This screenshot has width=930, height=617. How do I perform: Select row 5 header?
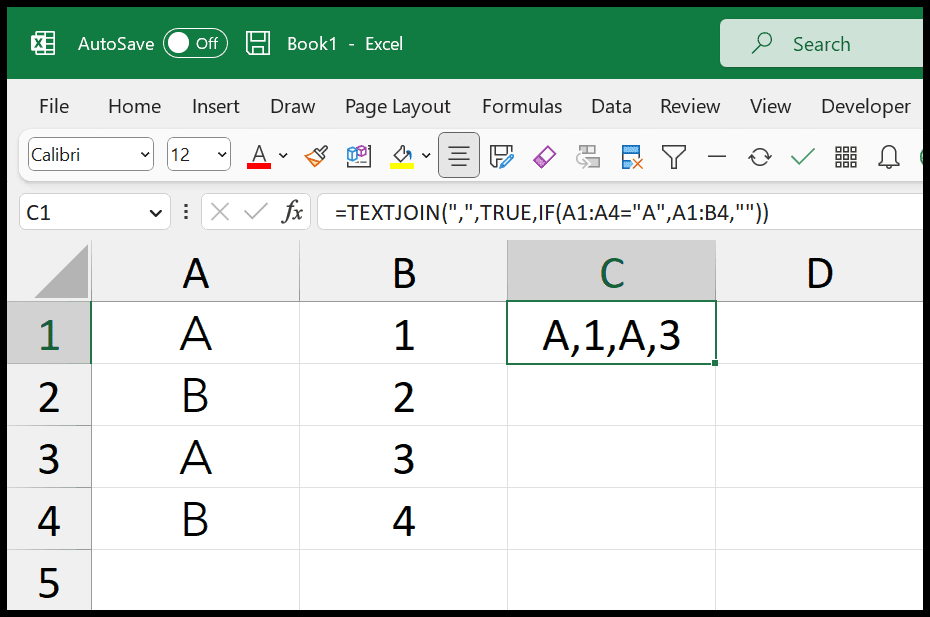49,581
